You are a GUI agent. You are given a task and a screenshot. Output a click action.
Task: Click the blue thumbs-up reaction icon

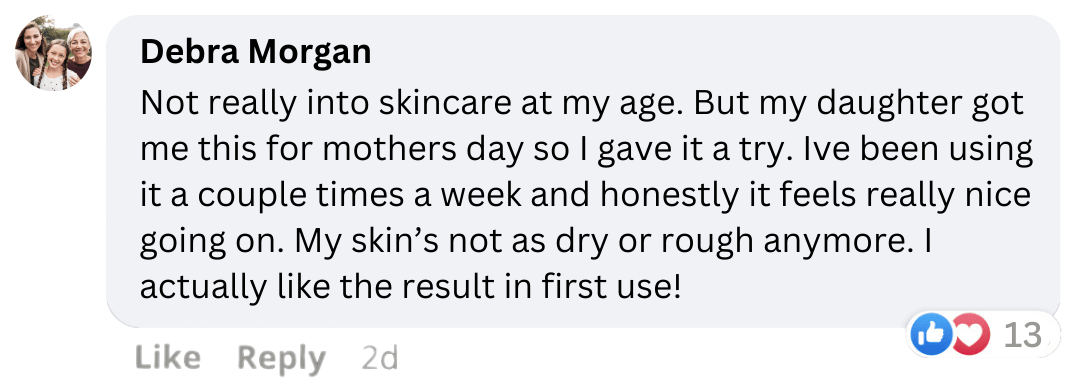click(x=931, y=334)
